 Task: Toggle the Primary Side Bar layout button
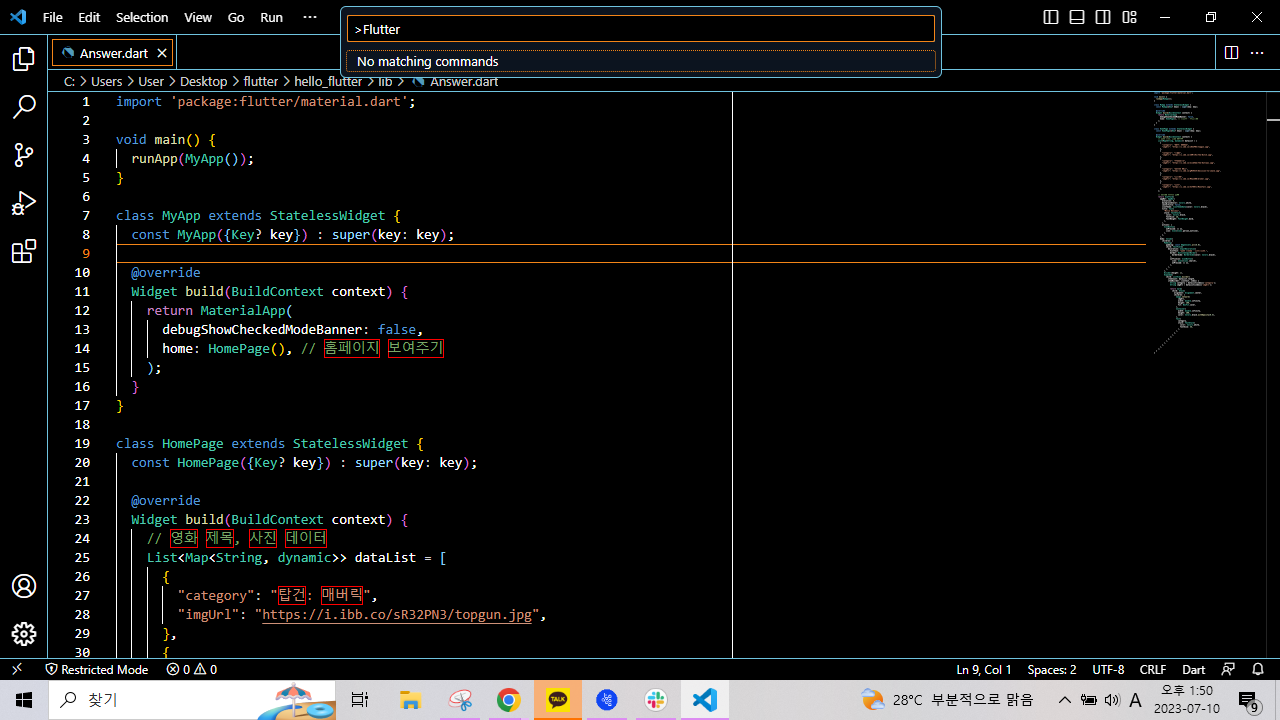pyautogui.click(x=1051, y=17)
